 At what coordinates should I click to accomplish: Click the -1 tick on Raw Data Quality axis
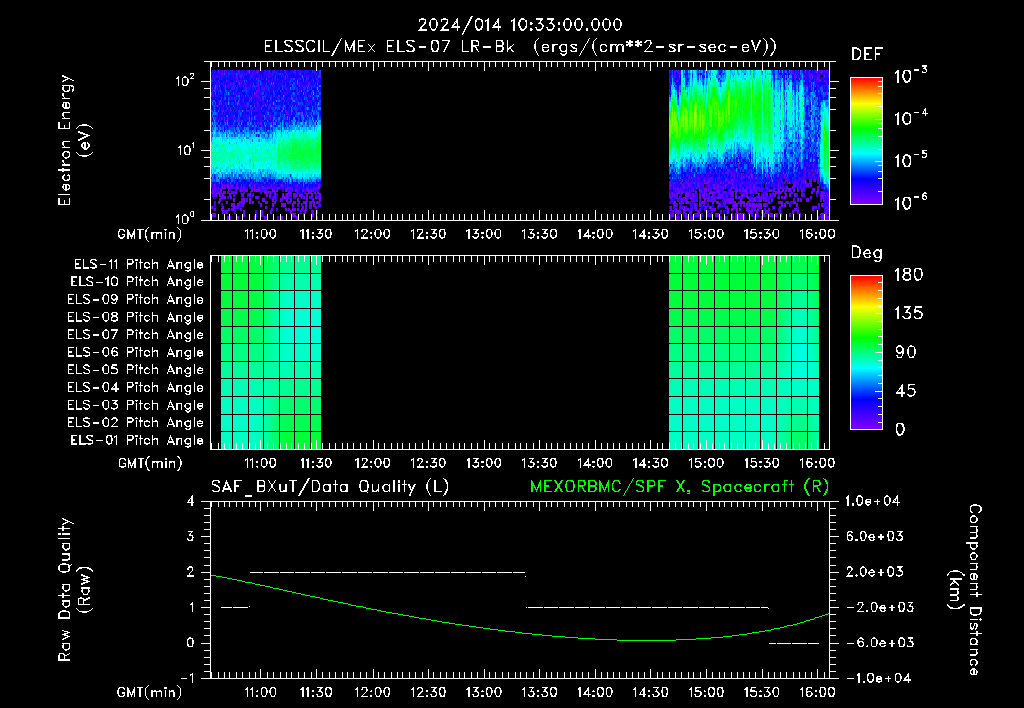click(187, 678)
